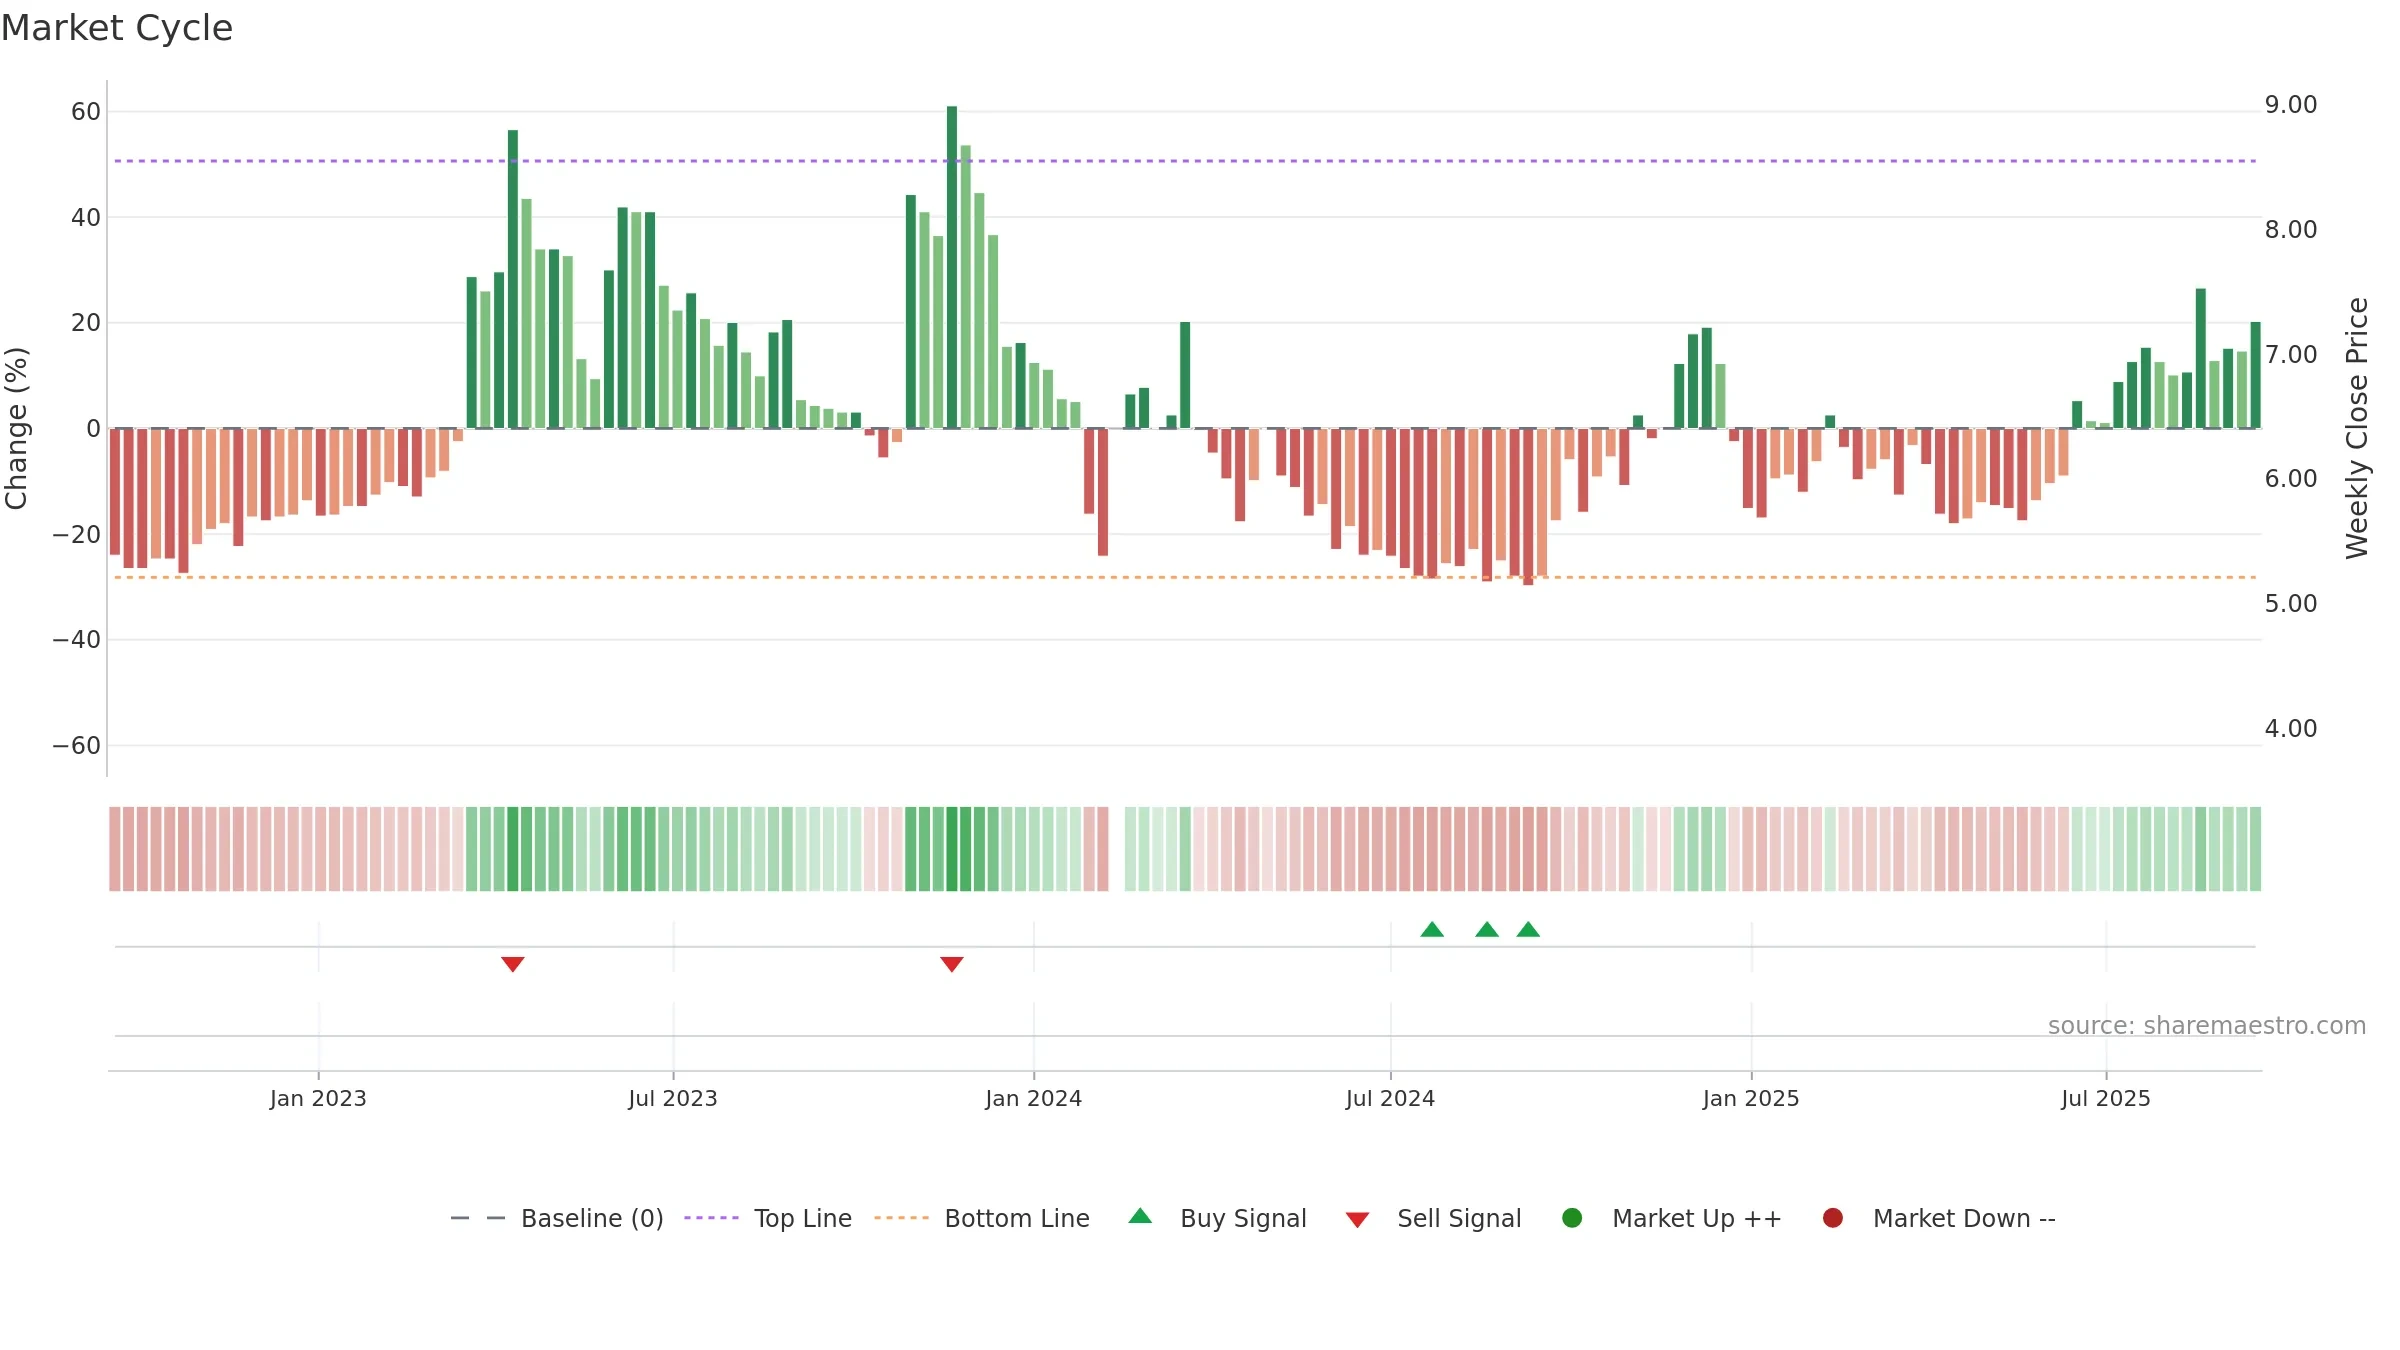This screenshot has width=2400, height=1350.
Task: Click the Top Line purple dotted legend marker
Action: [x=711, y=1218]
